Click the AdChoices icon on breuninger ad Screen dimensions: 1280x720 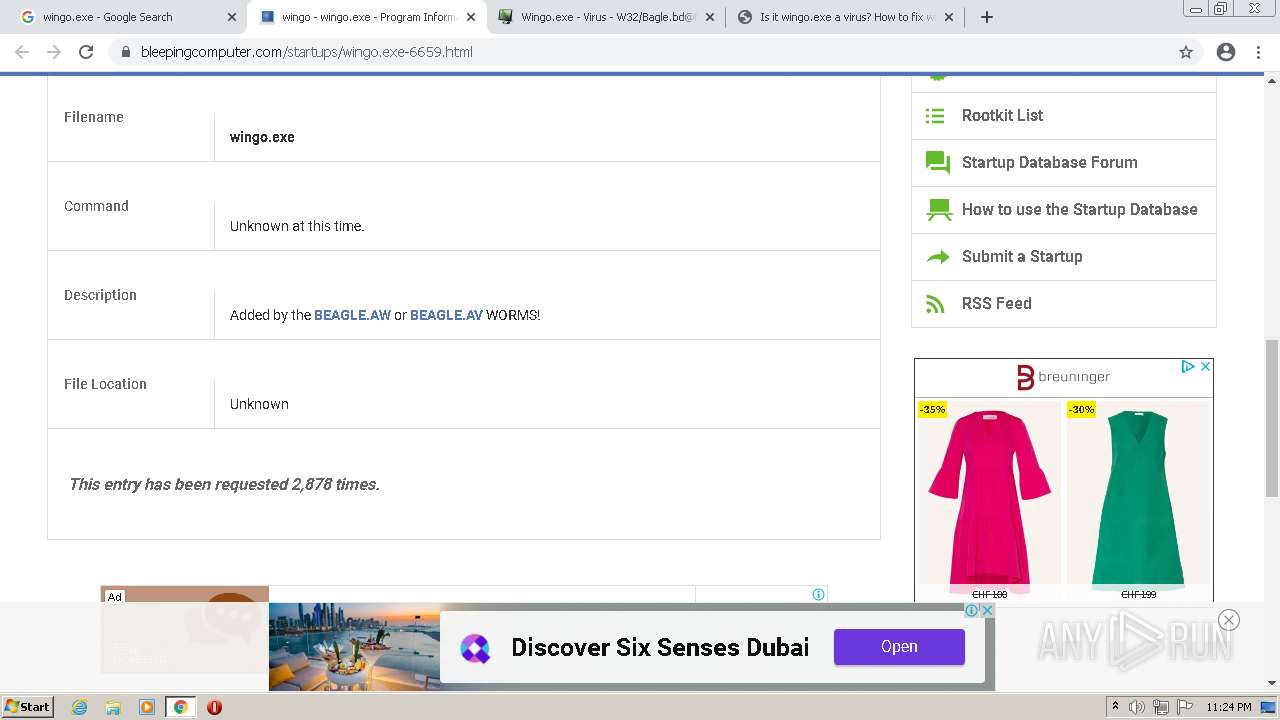tap(1188, 367)
